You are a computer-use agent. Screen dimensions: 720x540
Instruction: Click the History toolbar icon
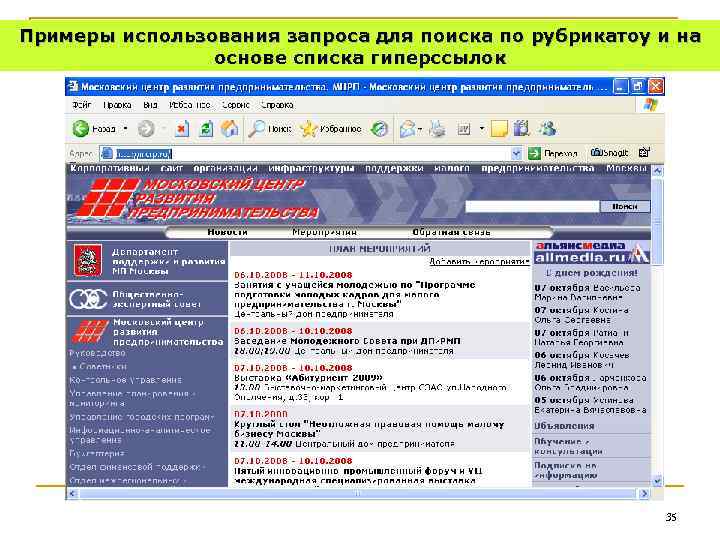[379, 129]
